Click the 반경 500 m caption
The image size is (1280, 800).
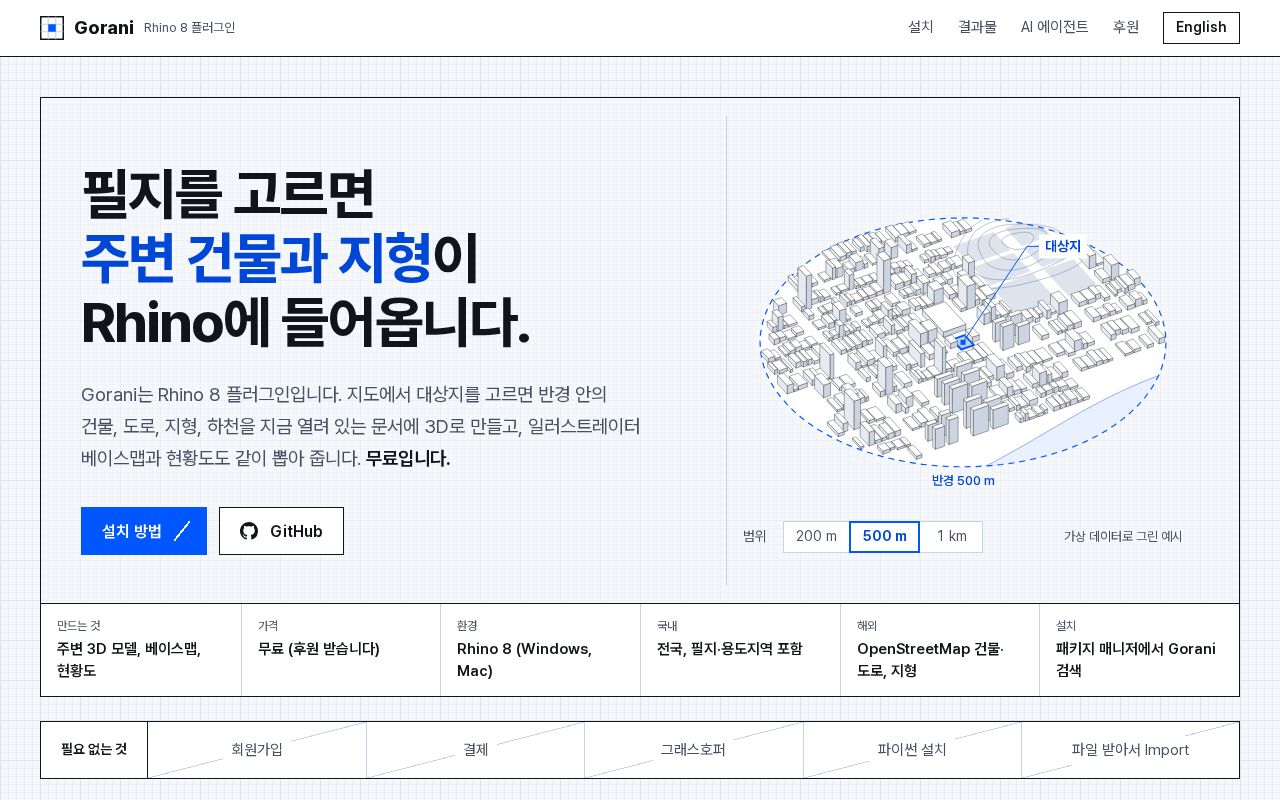[963, 481]
